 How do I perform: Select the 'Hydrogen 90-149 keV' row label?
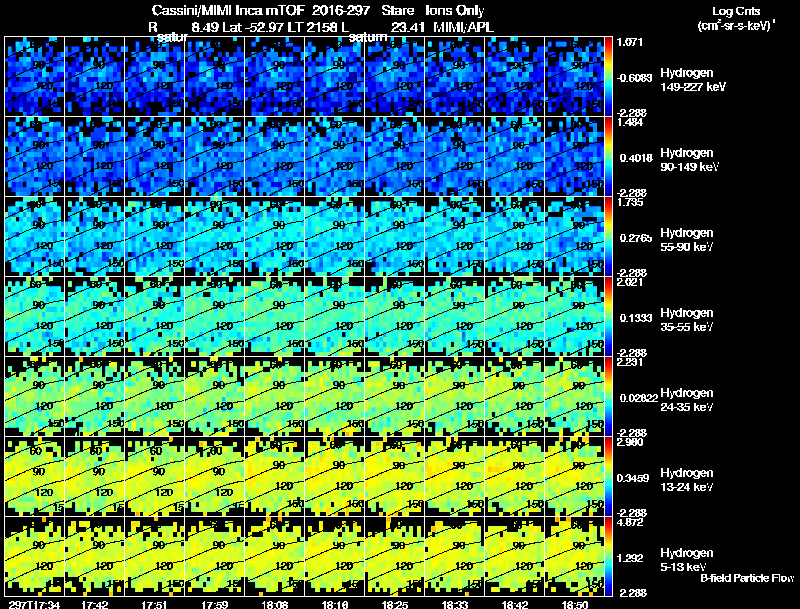pos(690,160)
